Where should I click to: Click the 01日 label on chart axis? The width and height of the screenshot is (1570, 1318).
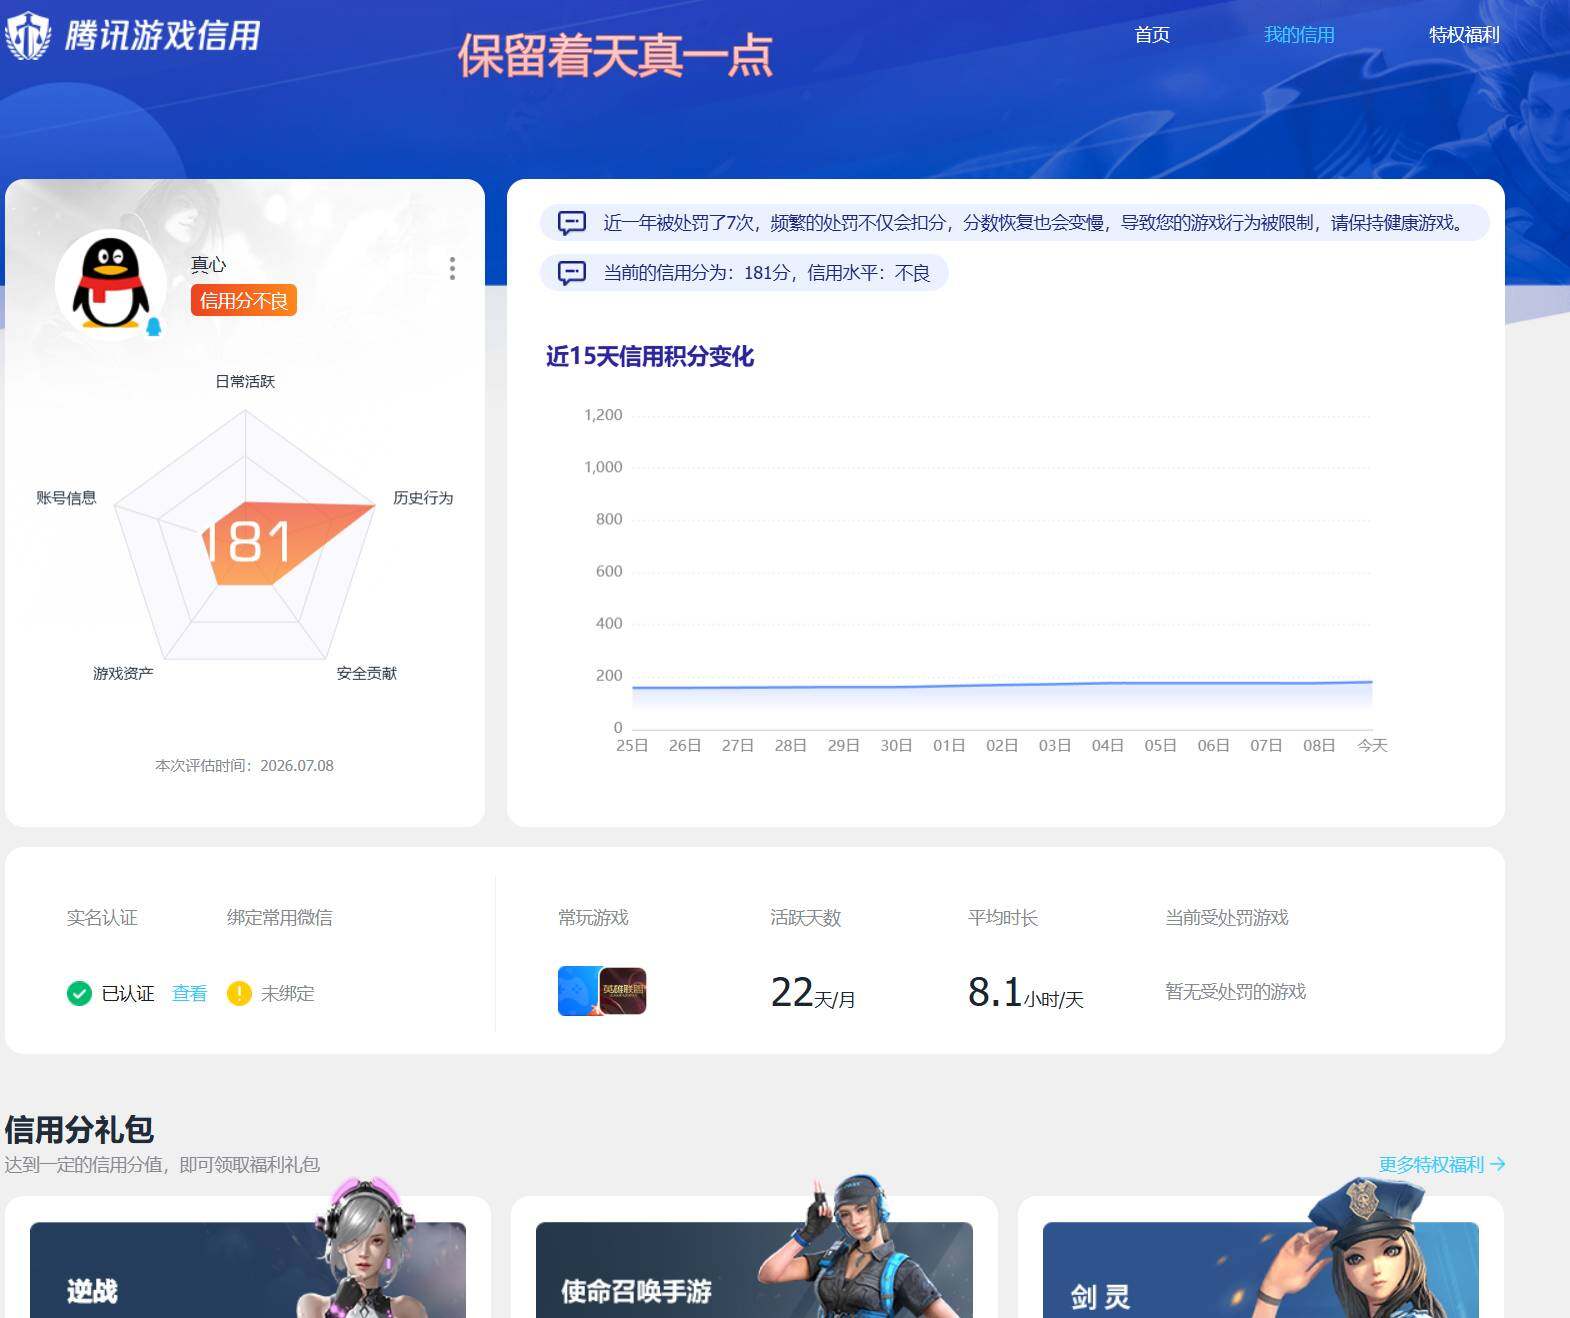949,745
